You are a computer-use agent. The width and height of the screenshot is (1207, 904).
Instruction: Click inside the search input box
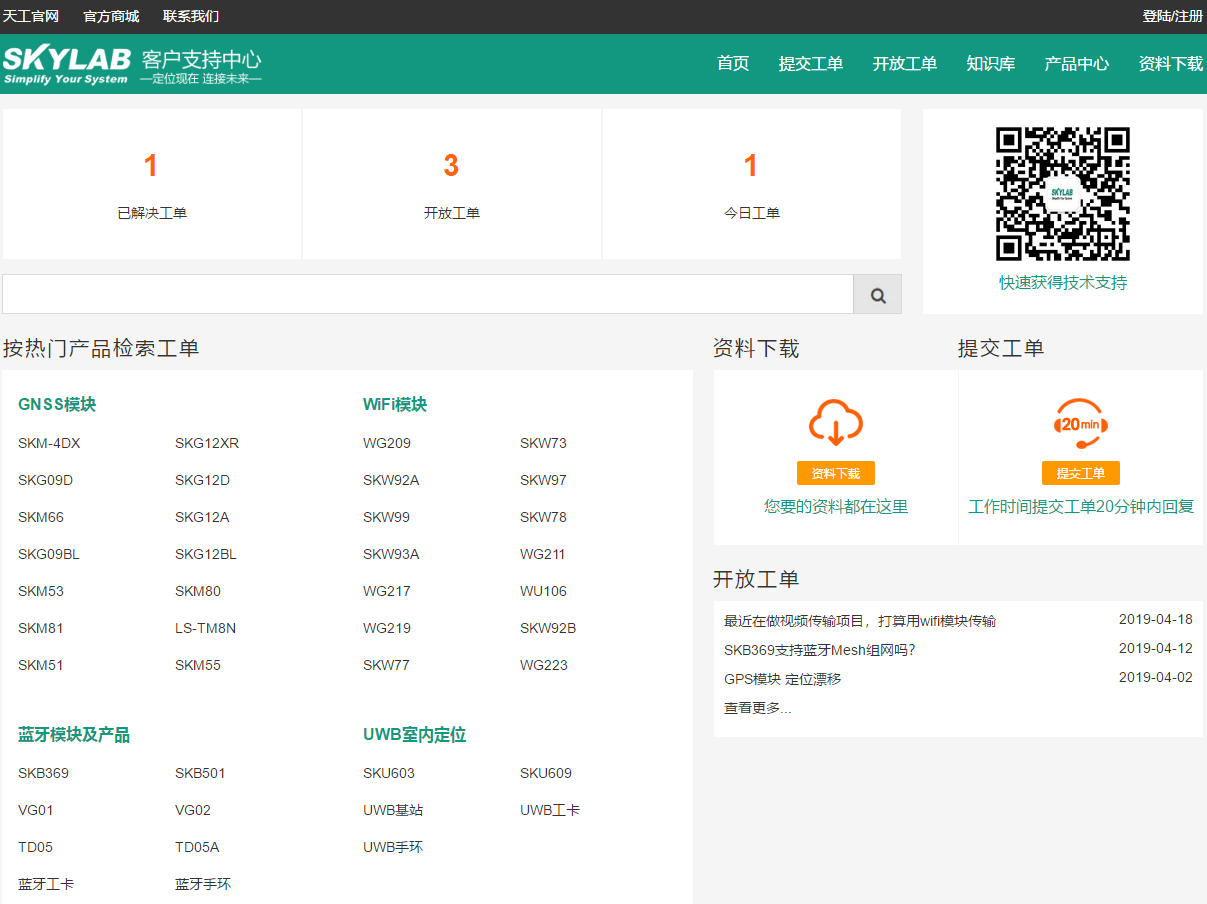tap(420, 294)
